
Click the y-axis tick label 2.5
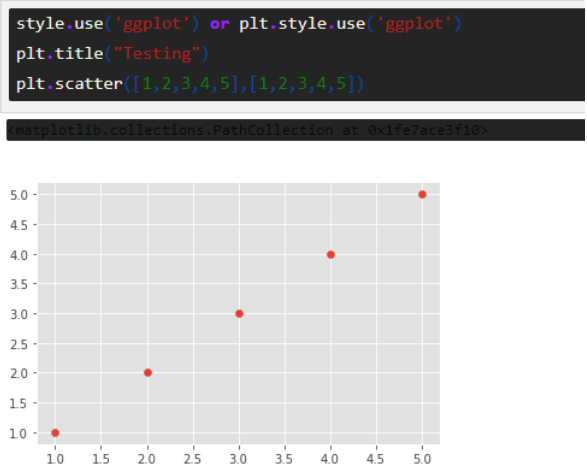[19, 344]
